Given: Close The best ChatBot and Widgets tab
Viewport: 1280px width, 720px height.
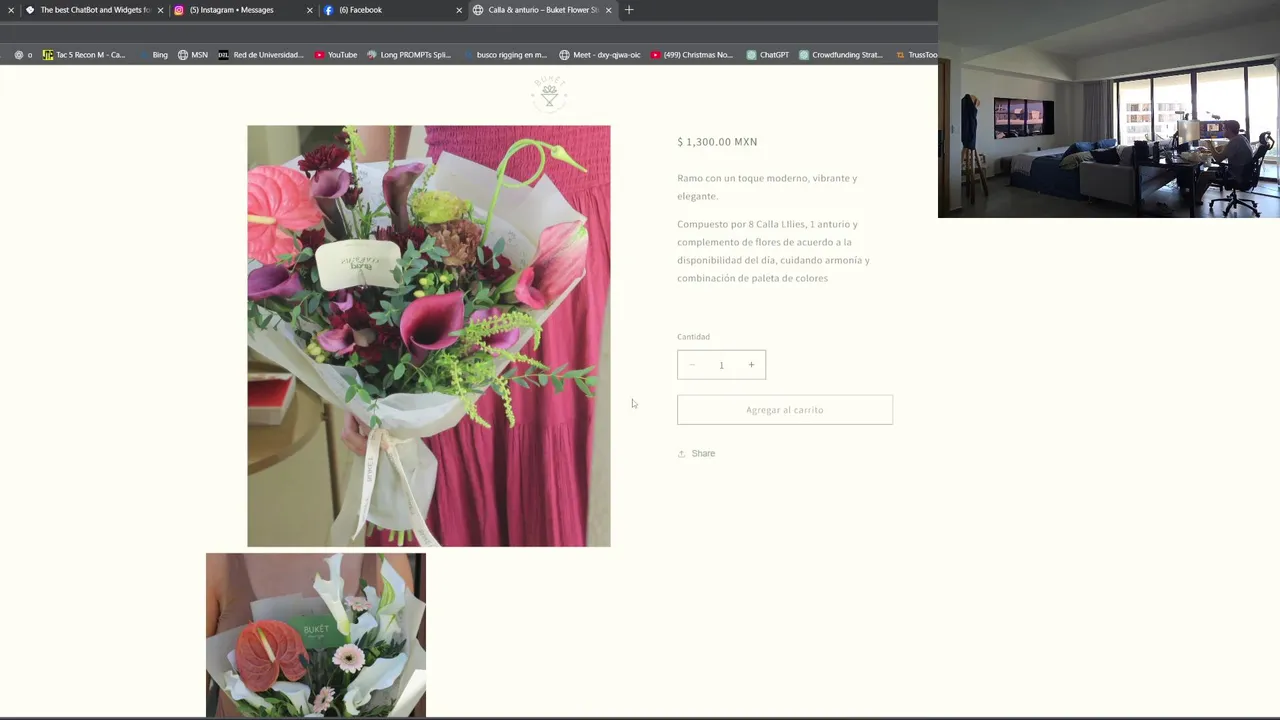Looking at the screenshot, I should (160, 10).
